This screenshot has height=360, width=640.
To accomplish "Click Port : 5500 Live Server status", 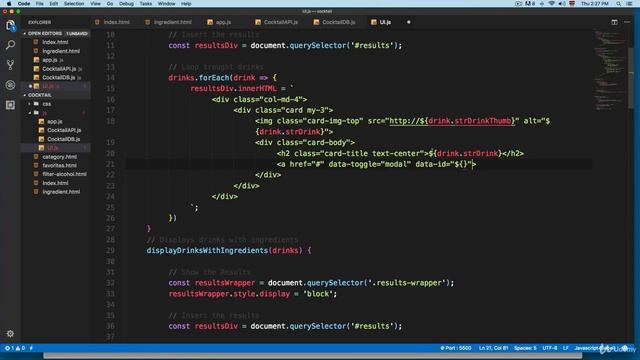I will click(456, 348).
